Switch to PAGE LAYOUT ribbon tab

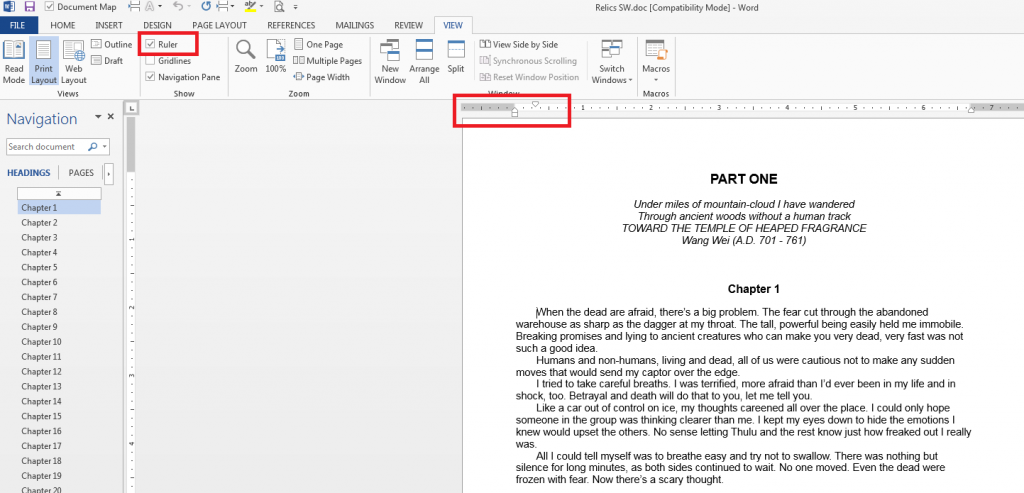[219, 25]
